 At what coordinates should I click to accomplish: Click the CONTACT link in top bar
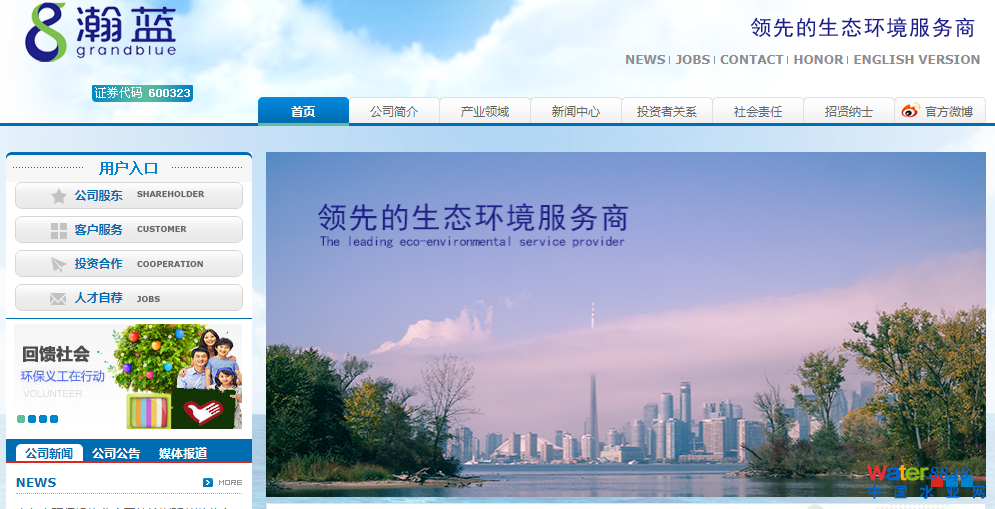[751, 60]
